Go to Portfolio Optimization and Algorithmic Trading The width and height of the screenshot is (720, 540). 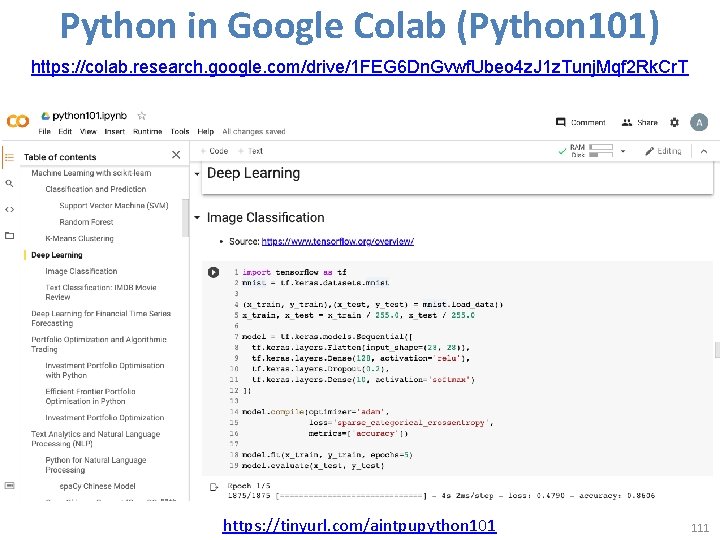pos(99,344)
